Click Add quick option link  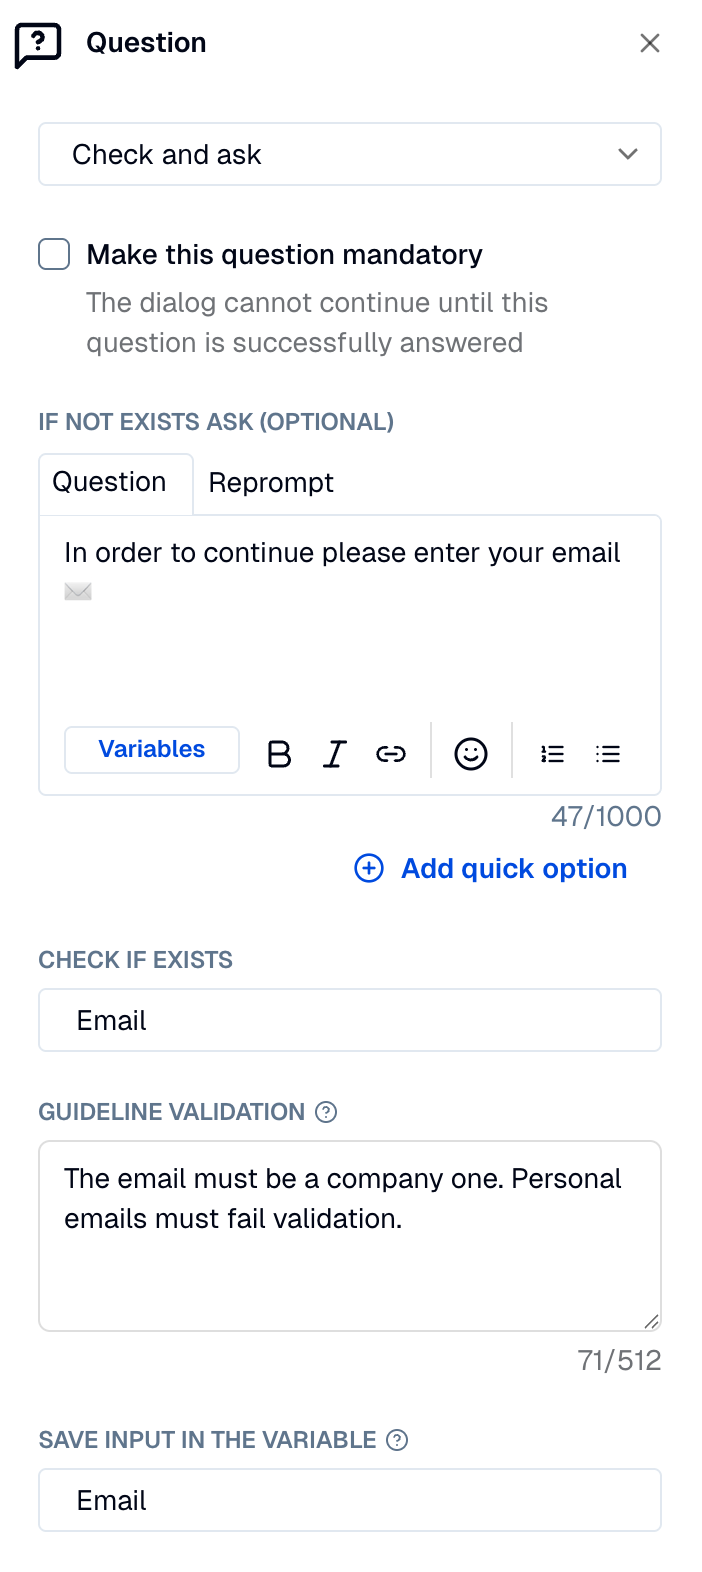[x=514, y=868]
